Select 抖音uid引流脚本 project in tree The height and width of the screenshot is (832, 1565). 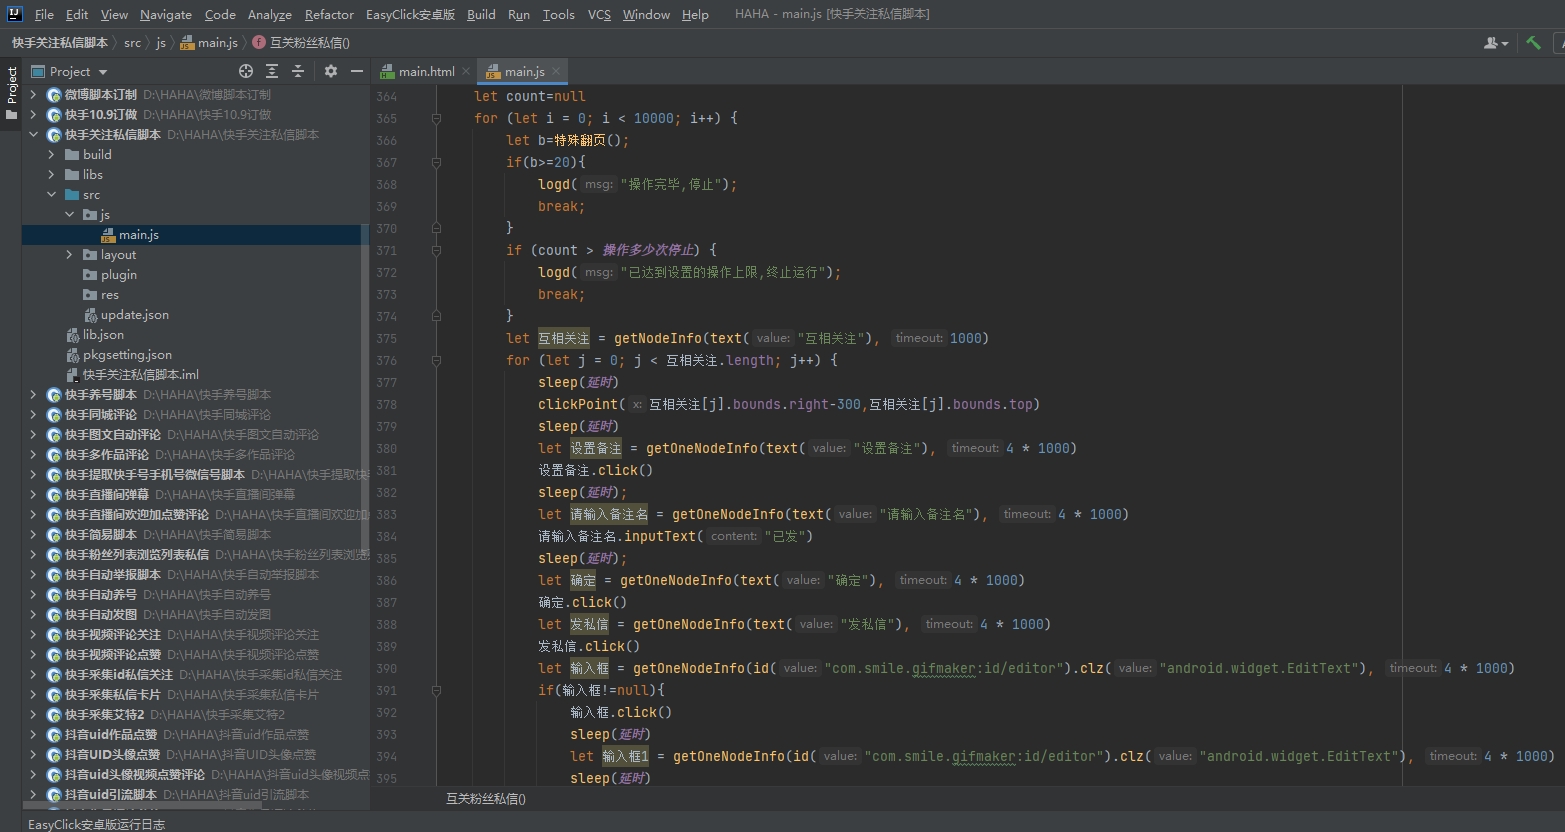(111, 794)
